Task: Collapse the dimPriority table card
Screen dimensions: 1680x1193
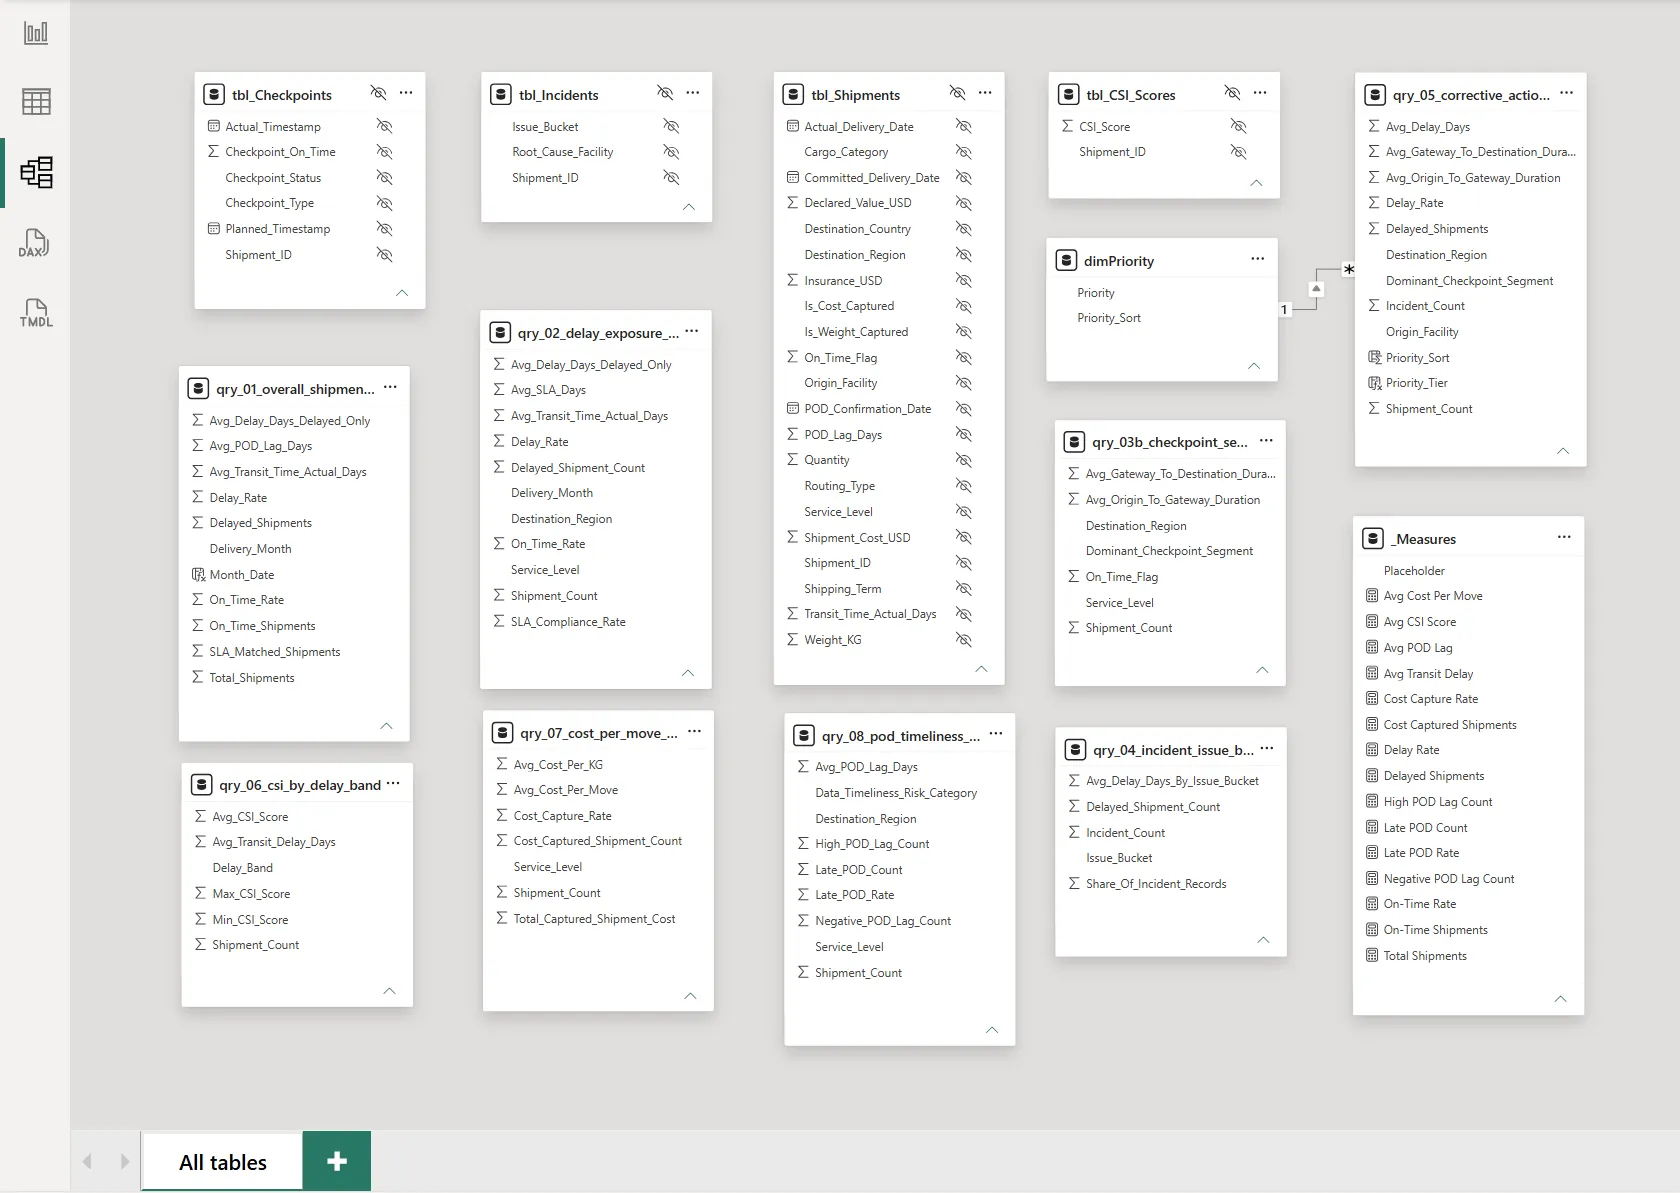Action: (x=1254, y=366)
